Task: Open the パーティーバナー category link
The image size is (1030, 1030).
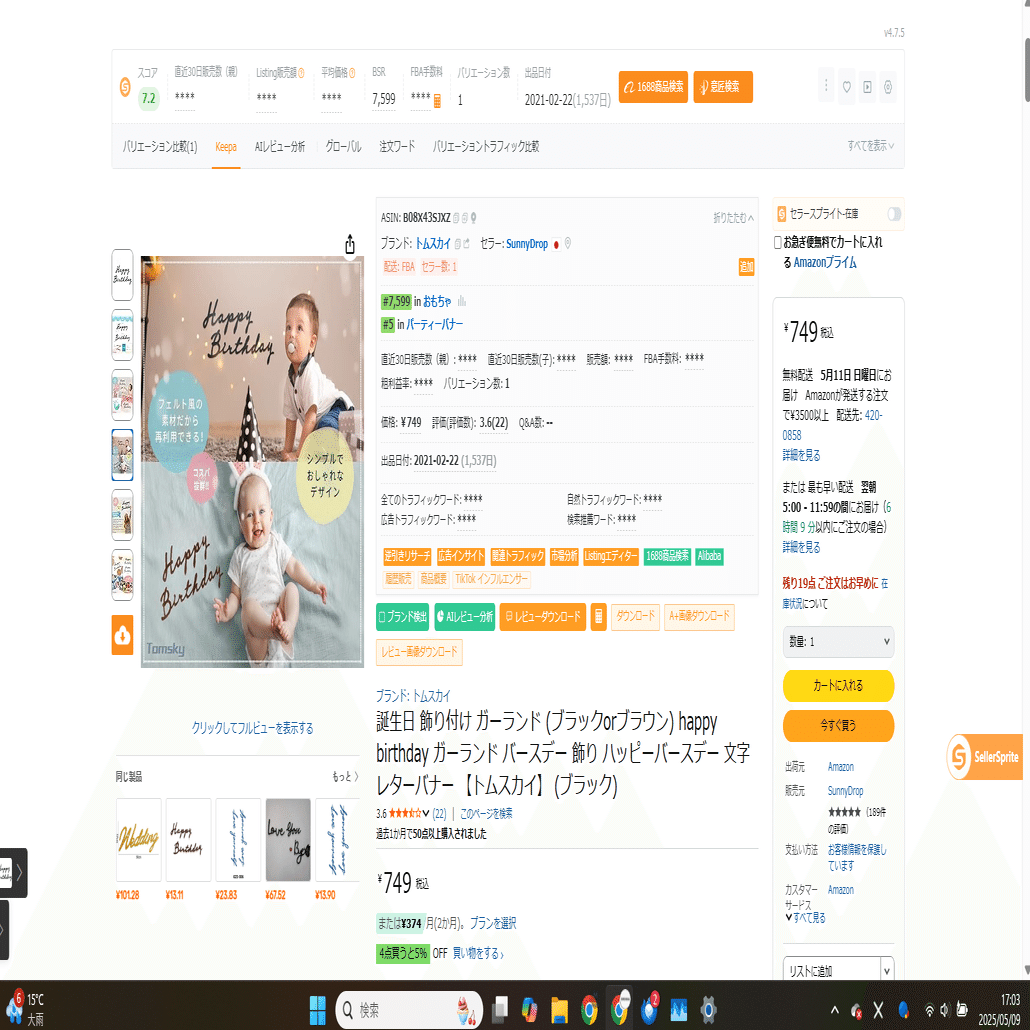Action: pyautogui.click(x=434, y=324)
